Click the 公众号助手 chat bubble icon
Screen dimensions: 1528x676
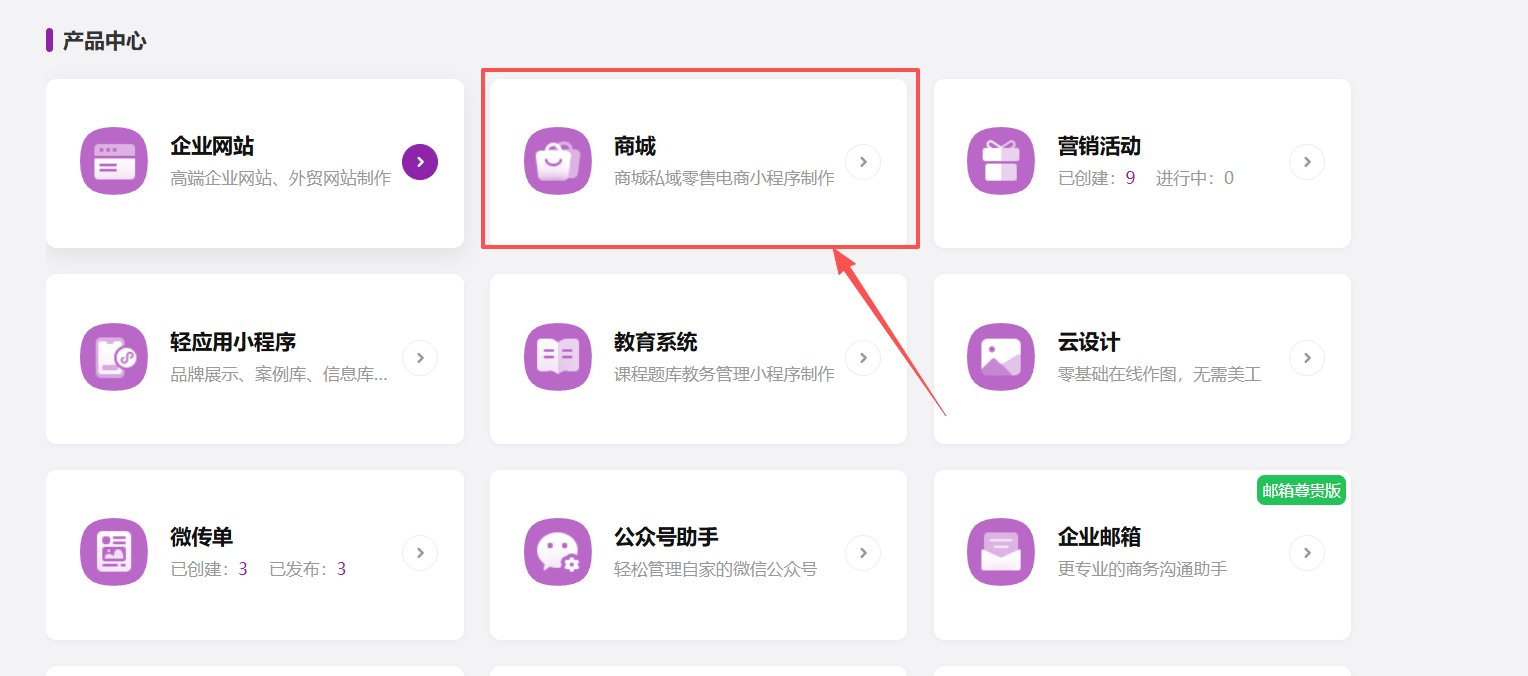click(x=558, y=552)
